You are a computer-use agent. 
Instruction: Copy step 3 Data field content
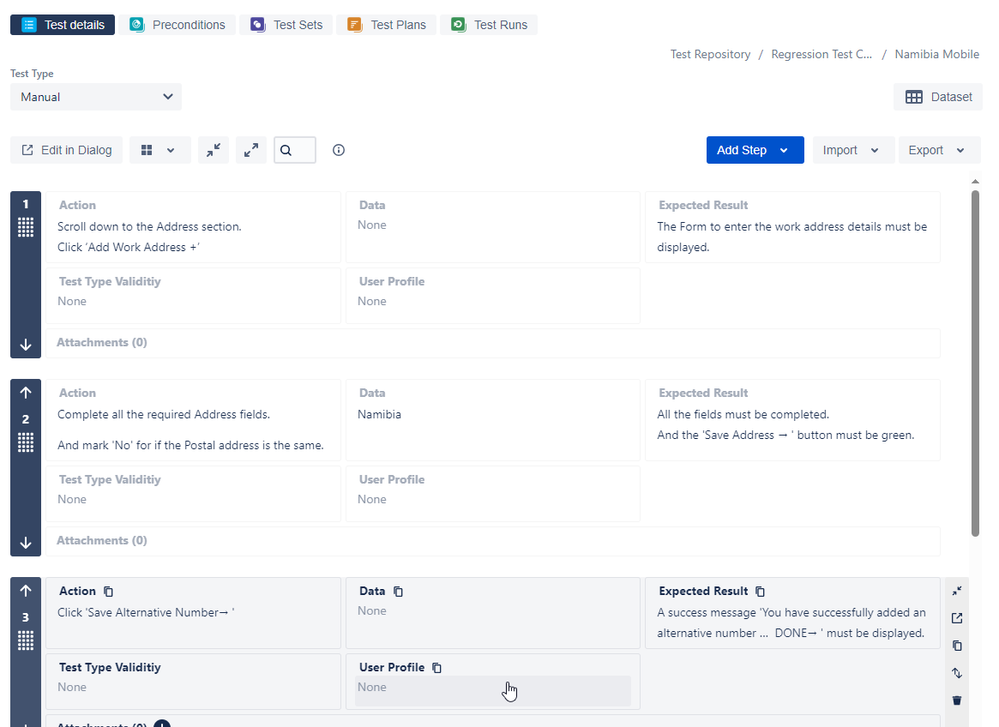click(398, 591)
